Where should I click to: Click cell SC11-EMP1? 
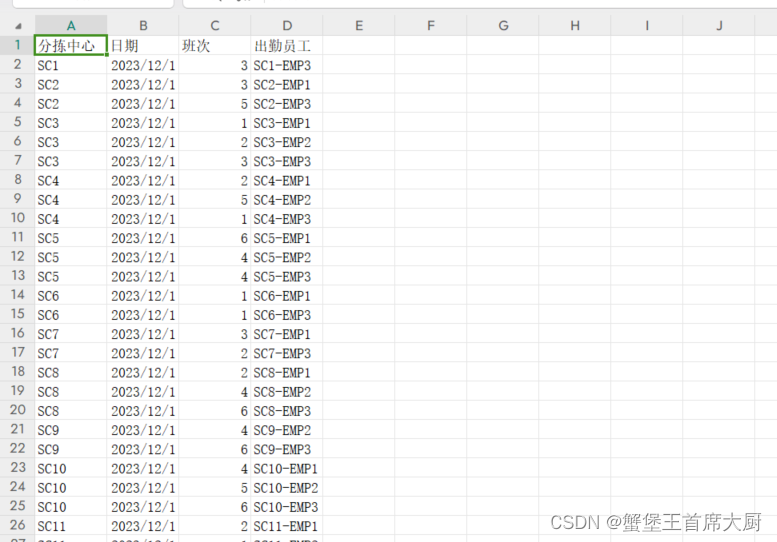[287, 526]
